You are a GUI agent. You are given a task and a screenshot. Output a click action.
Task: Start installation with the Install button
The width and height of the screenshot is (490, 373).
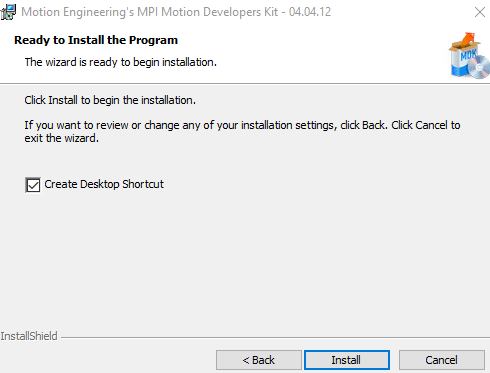click(x=347, y=360)
